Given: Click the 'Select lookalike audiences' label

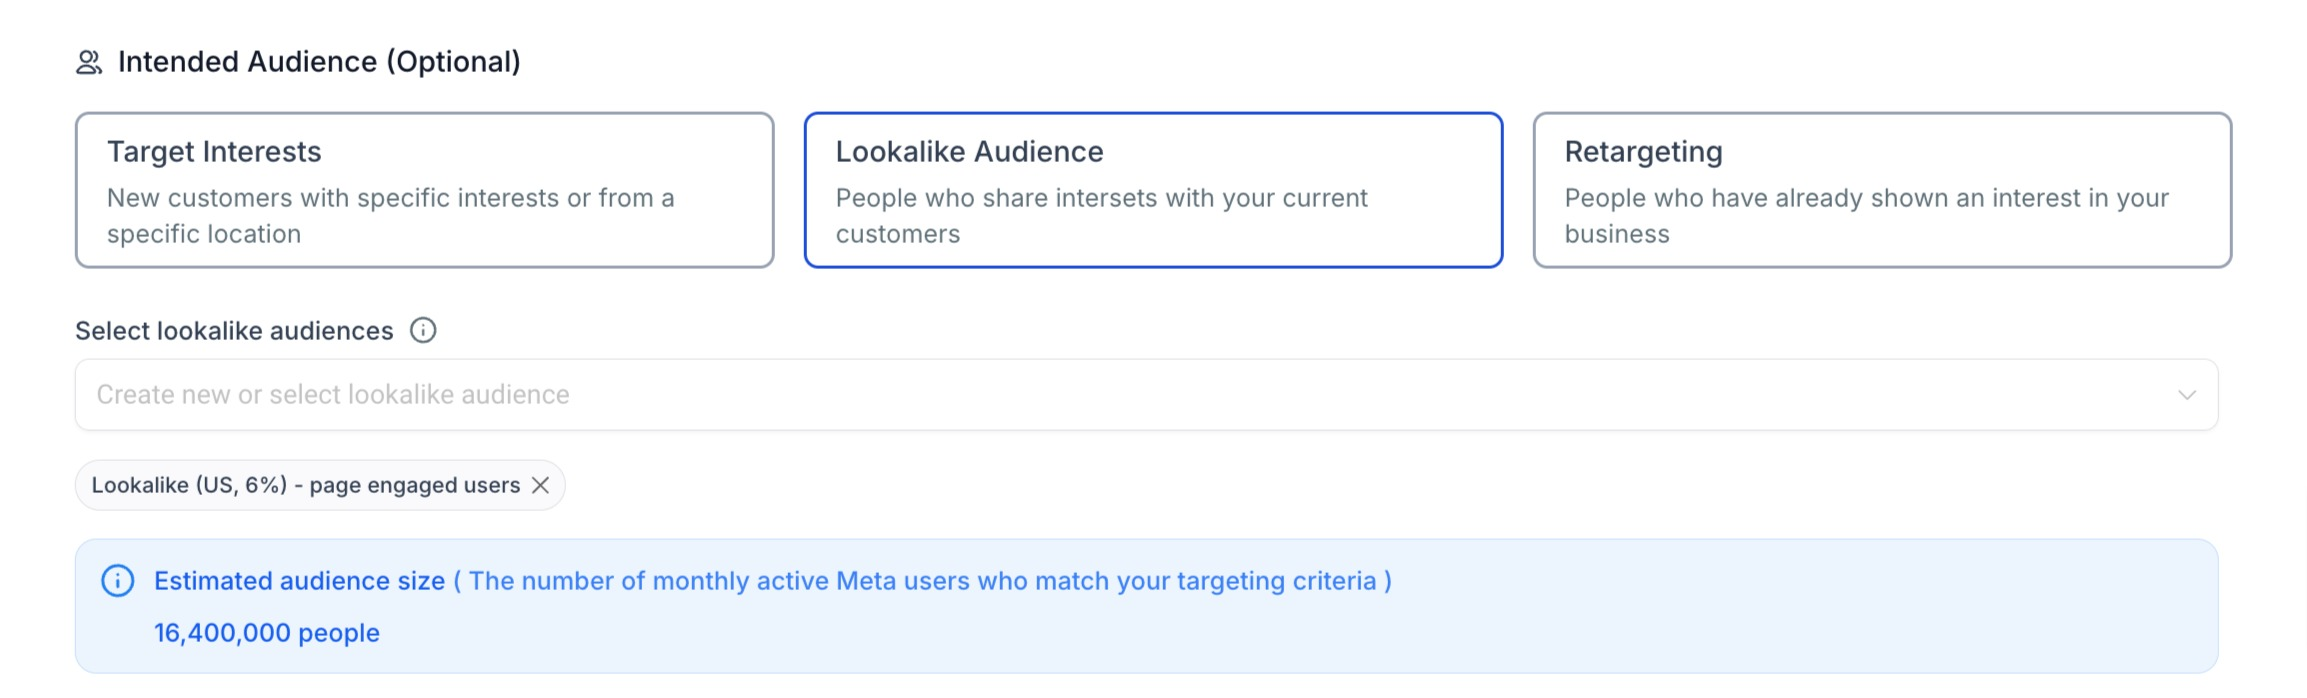Looking at the screenshot, I should point(234,331).
